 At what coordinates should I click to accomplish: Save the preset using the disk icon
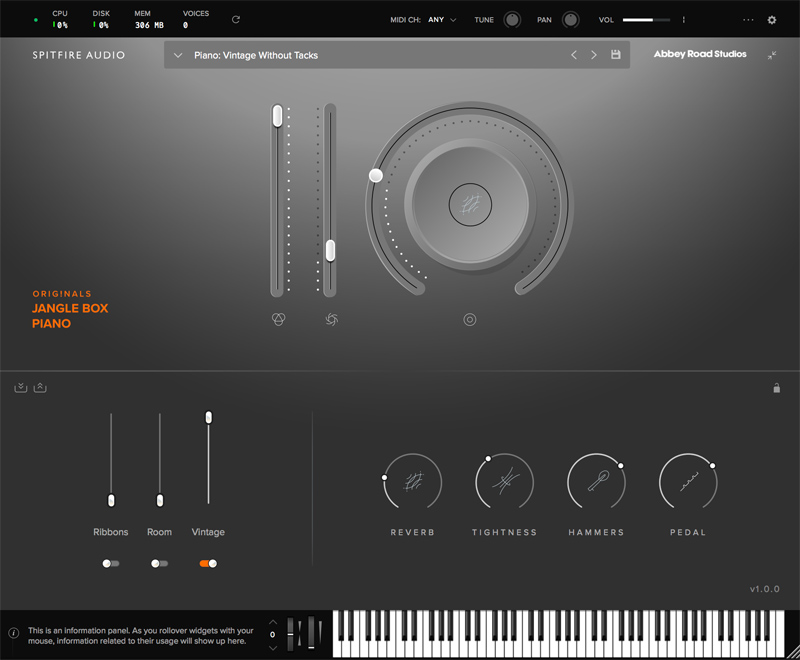614,56
